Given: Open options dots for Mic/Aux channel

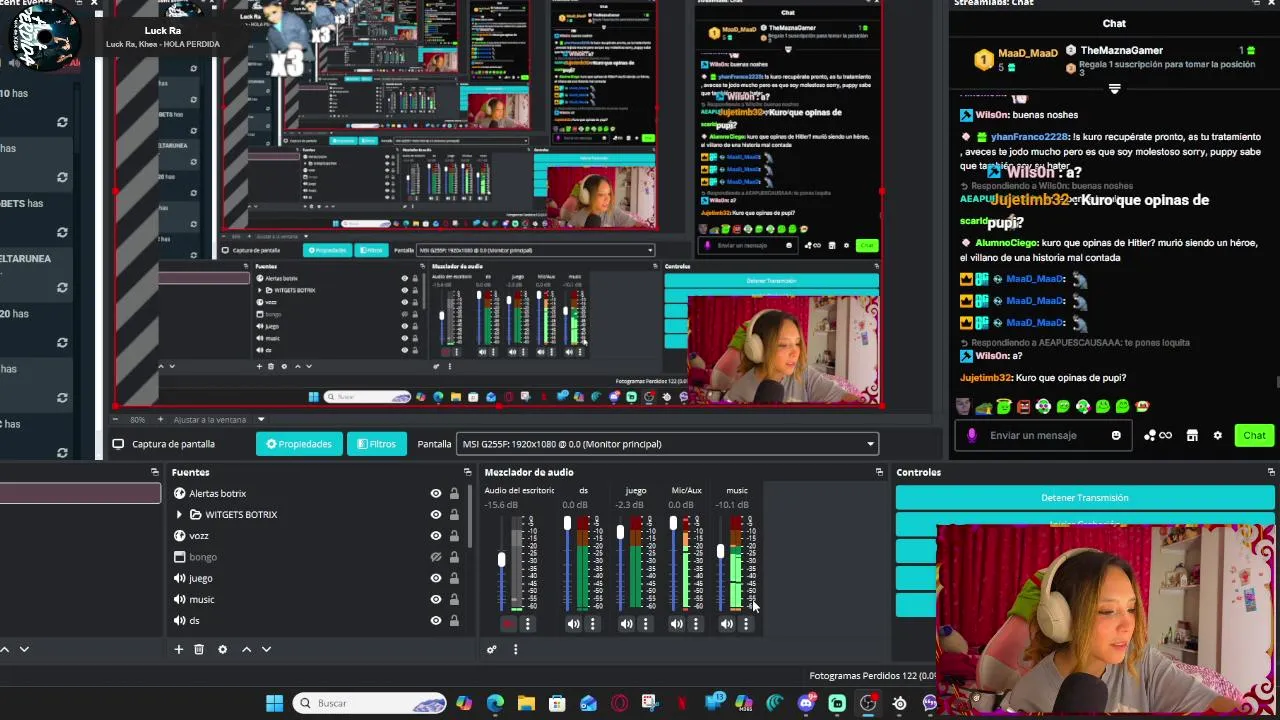Looking at the screenshot, I should [x=695, y=624].
